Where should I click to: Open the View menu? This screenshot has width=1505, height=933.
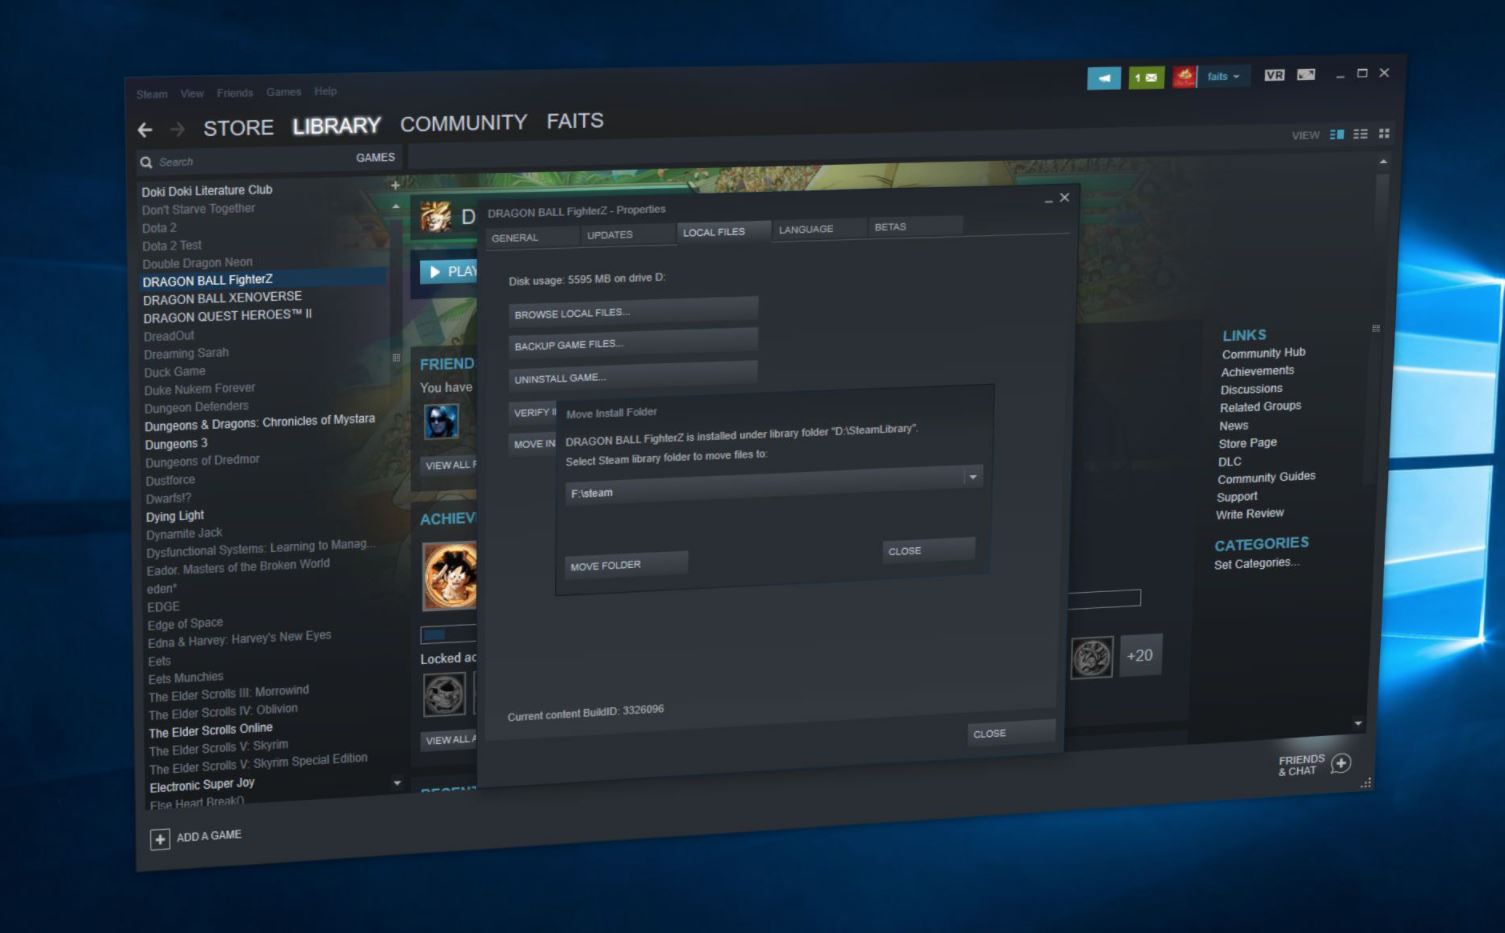[192, 94]
